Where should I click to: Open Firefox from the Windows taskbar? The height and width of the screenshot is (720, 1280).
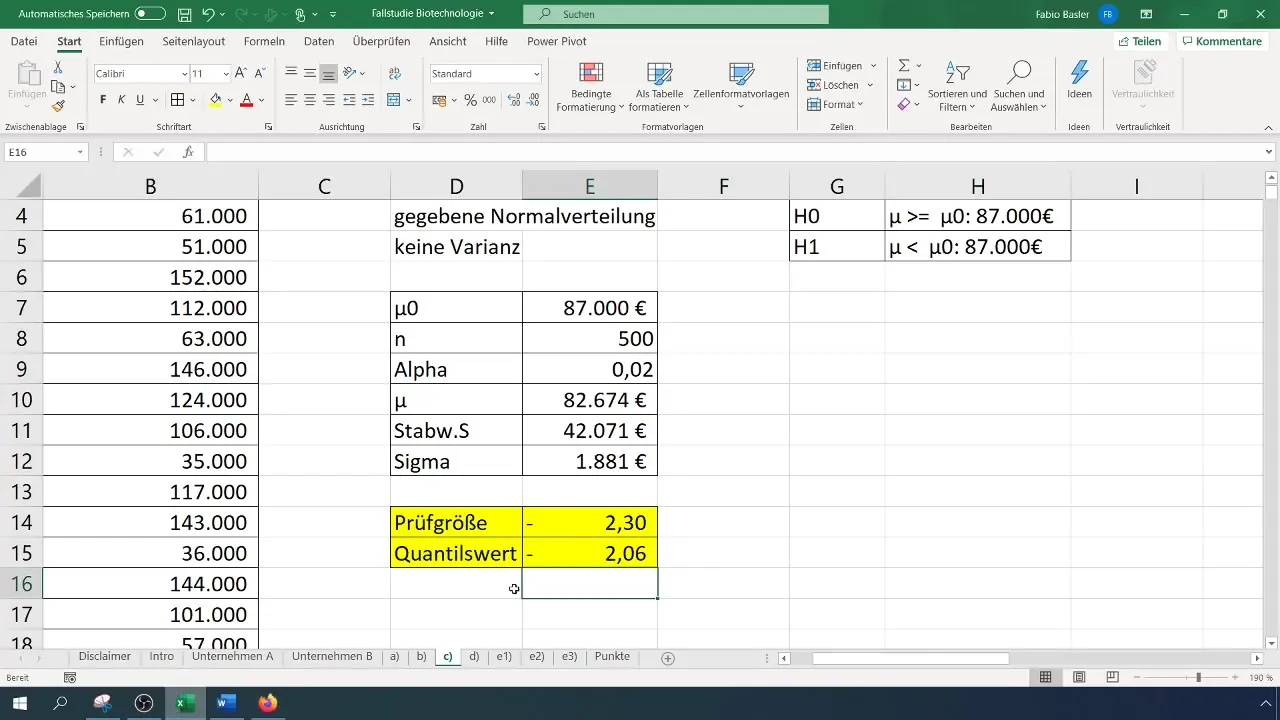pos(267,703)
